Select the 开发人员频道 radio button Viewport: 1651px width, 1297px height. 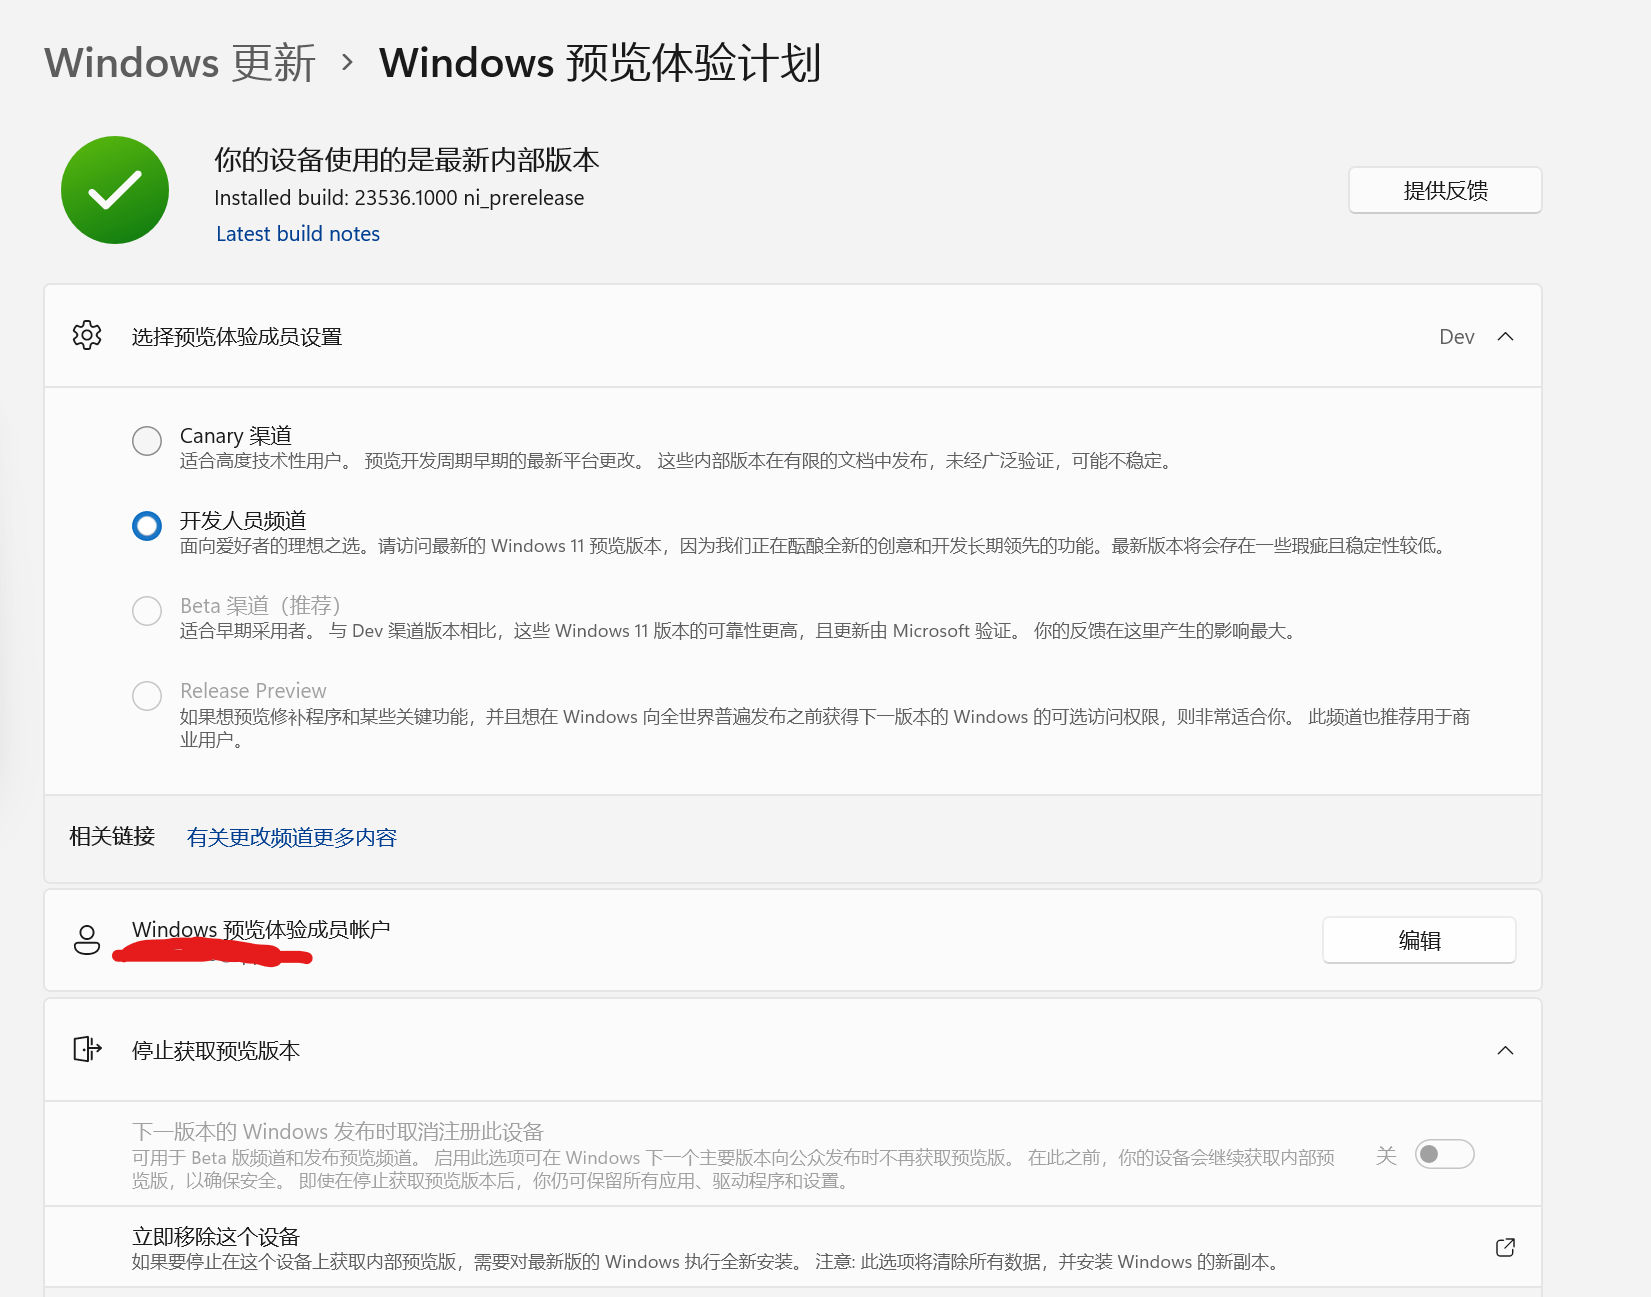[x=147, y=526]
